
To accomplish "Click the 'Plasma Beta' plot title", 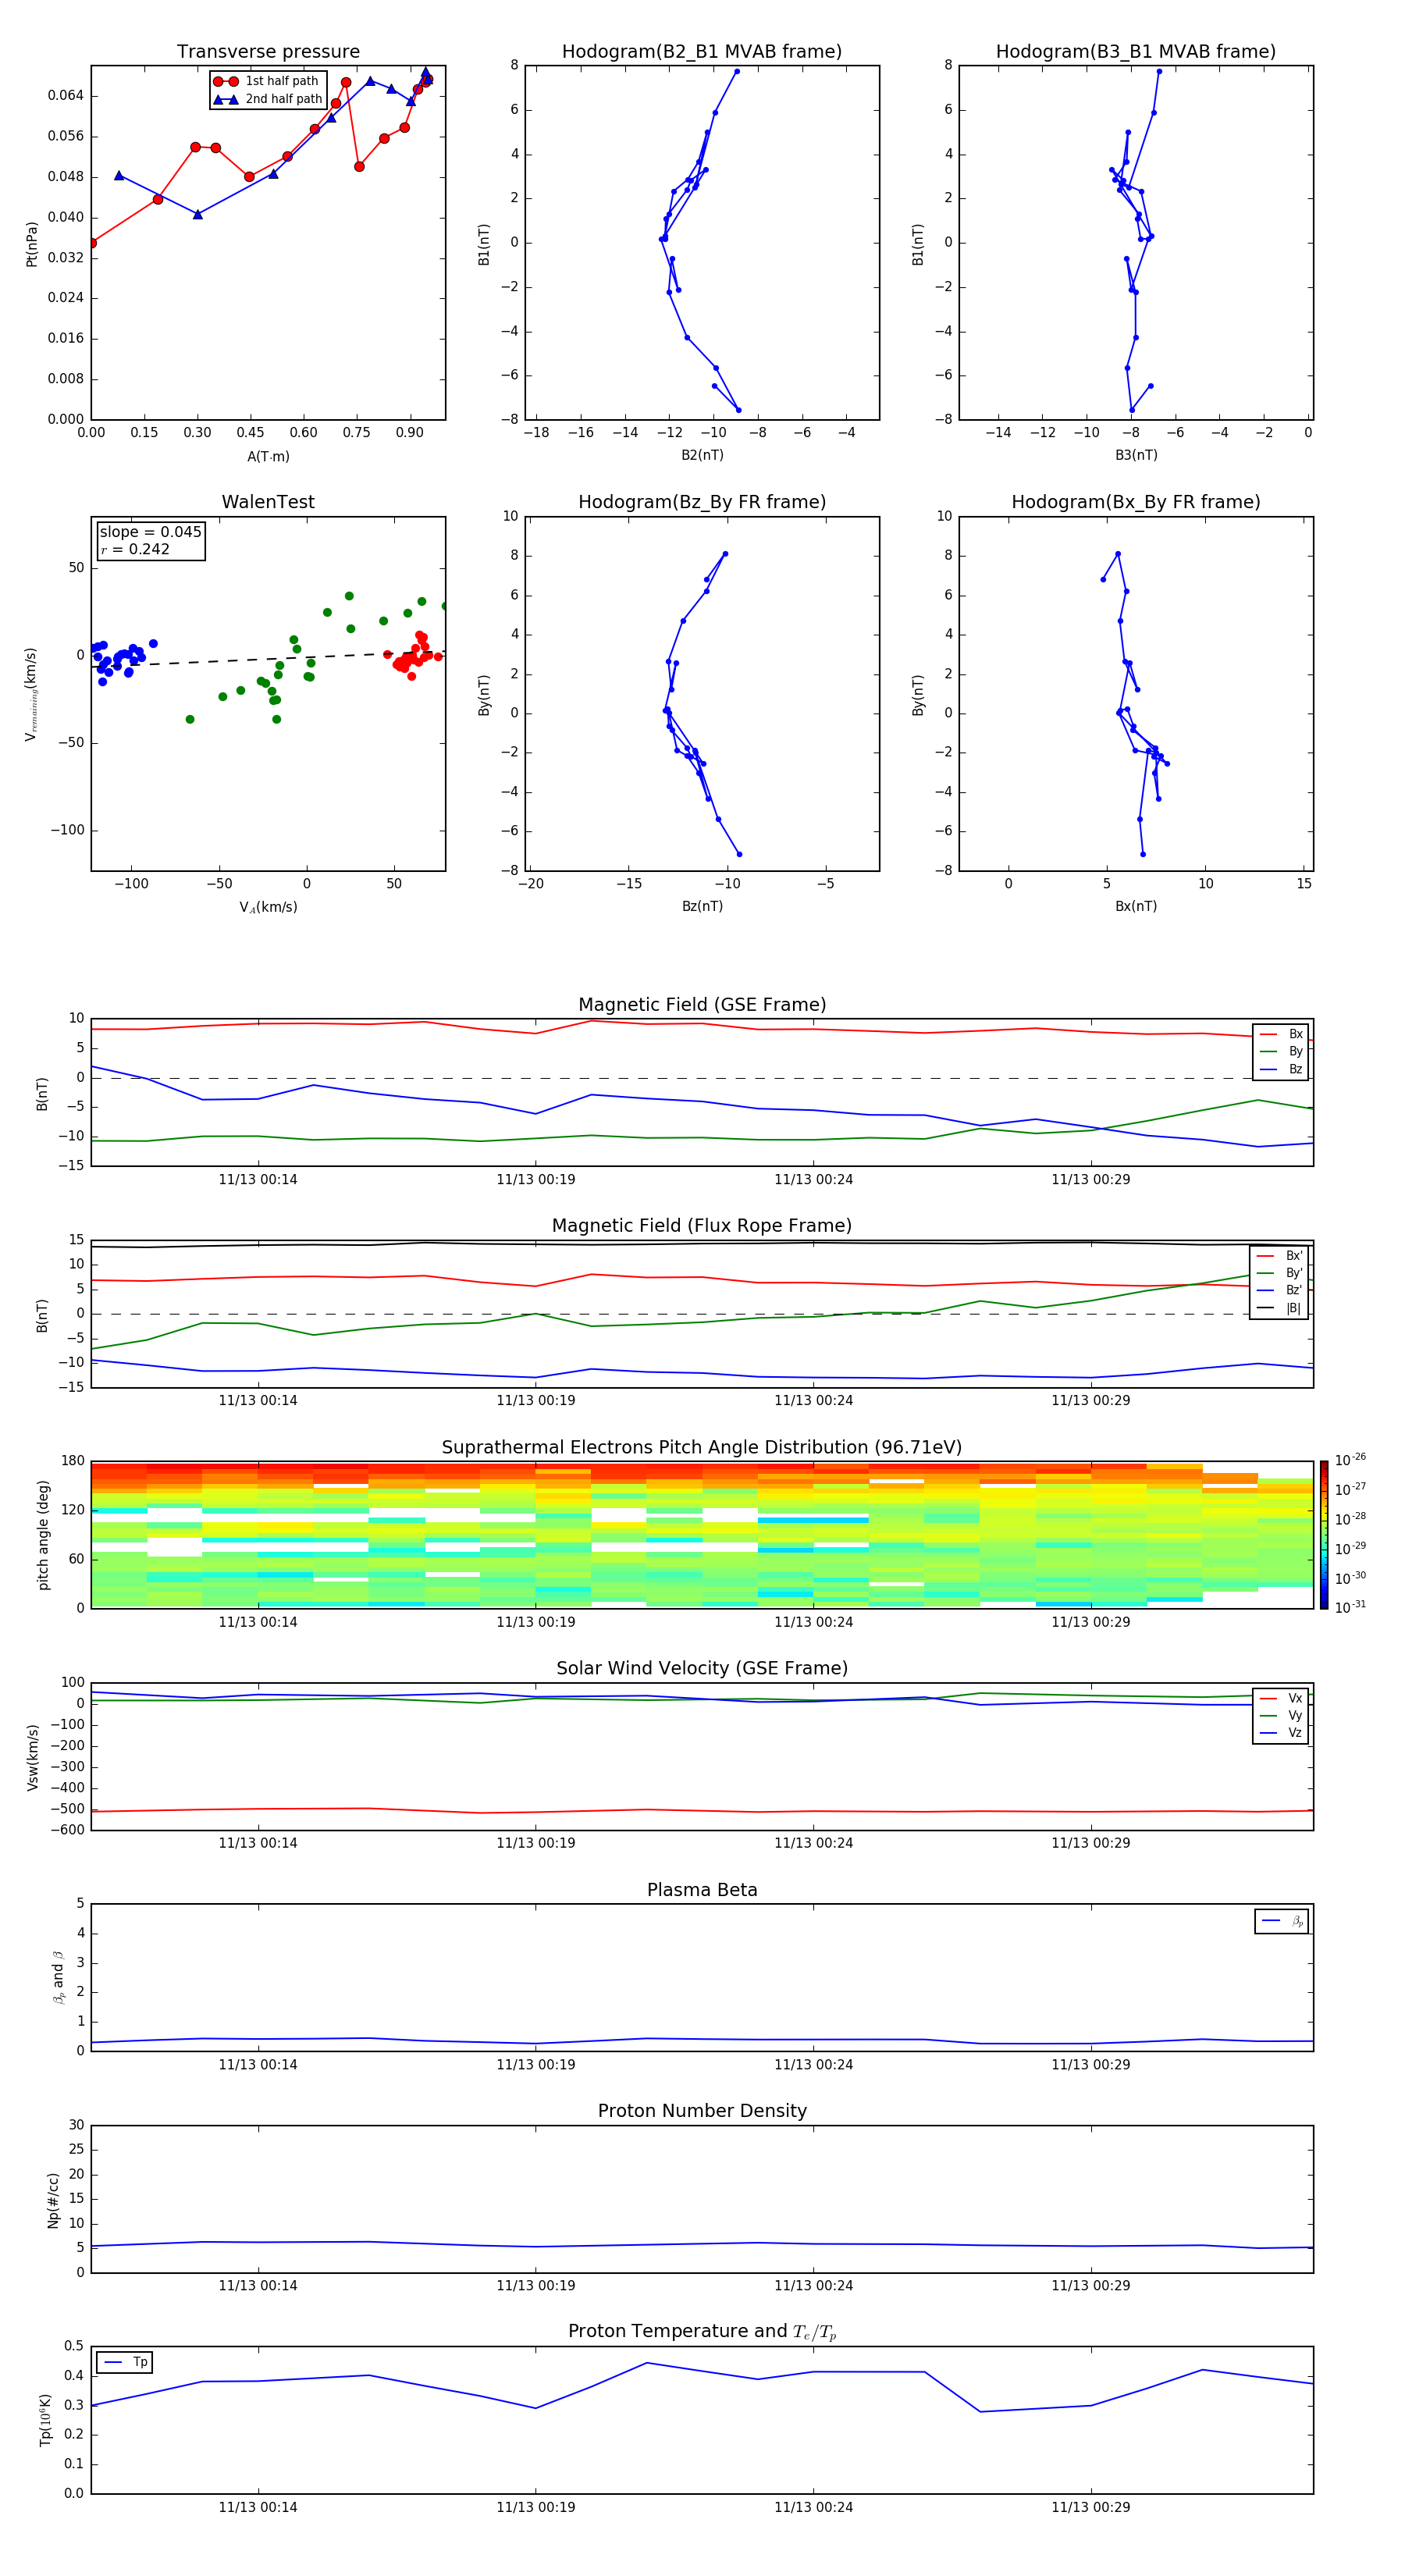I will click(702, 1890).
